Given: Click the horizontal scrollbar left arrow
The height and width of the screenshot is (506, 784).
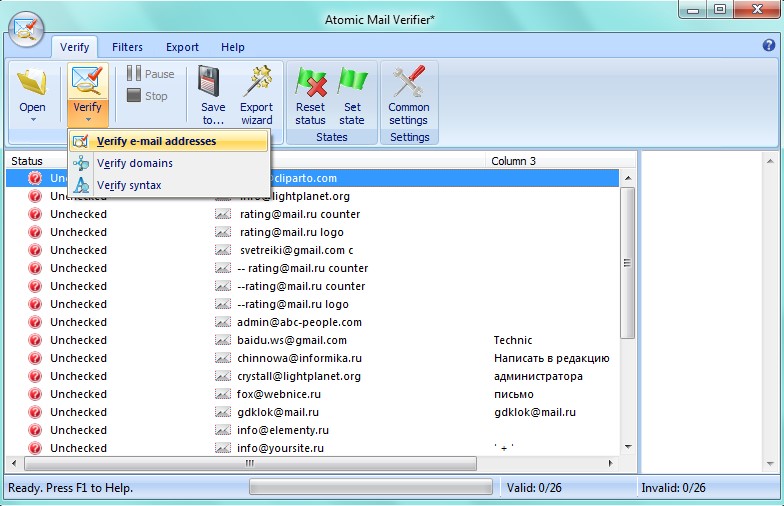Looking at the screenshot, I should pyautogui.click(x=14, y=464).
